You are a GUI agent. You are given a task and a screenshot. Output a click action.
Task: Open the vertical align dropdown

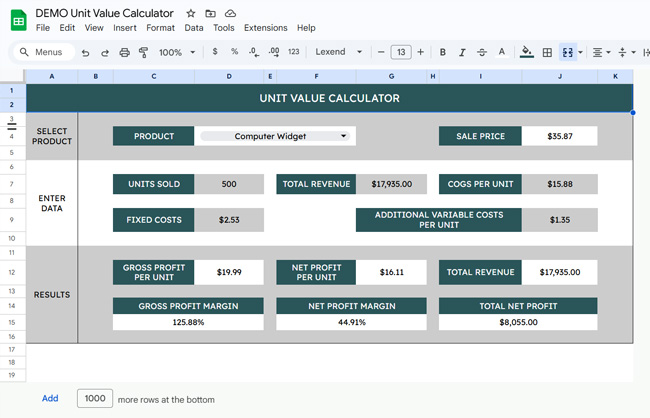[x=626, y=52]
